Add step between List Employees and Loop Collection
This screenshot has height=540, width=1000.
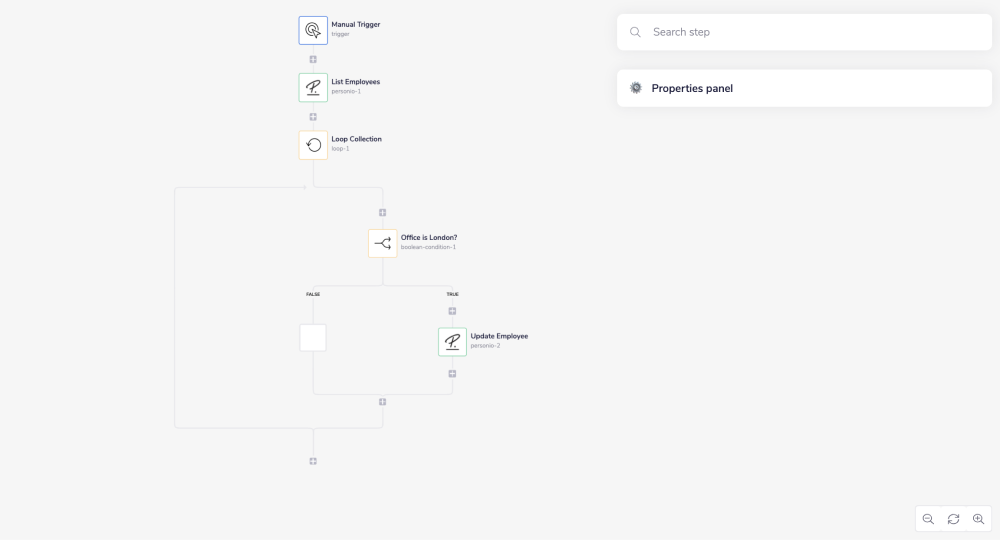313,117
